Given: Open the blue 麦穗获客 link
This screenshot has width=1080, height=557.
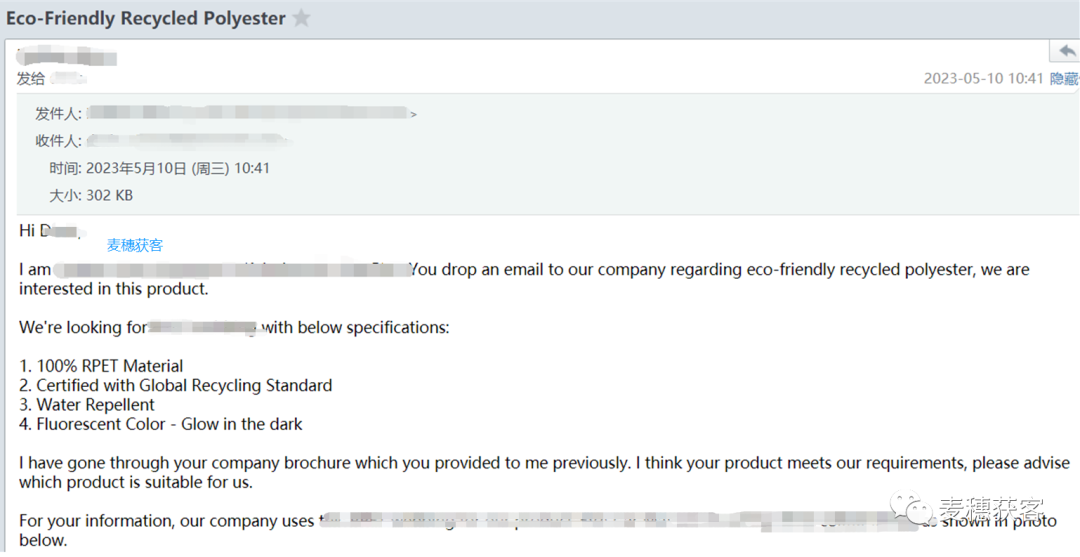Looking at the screenshot, I should (135, 245).
